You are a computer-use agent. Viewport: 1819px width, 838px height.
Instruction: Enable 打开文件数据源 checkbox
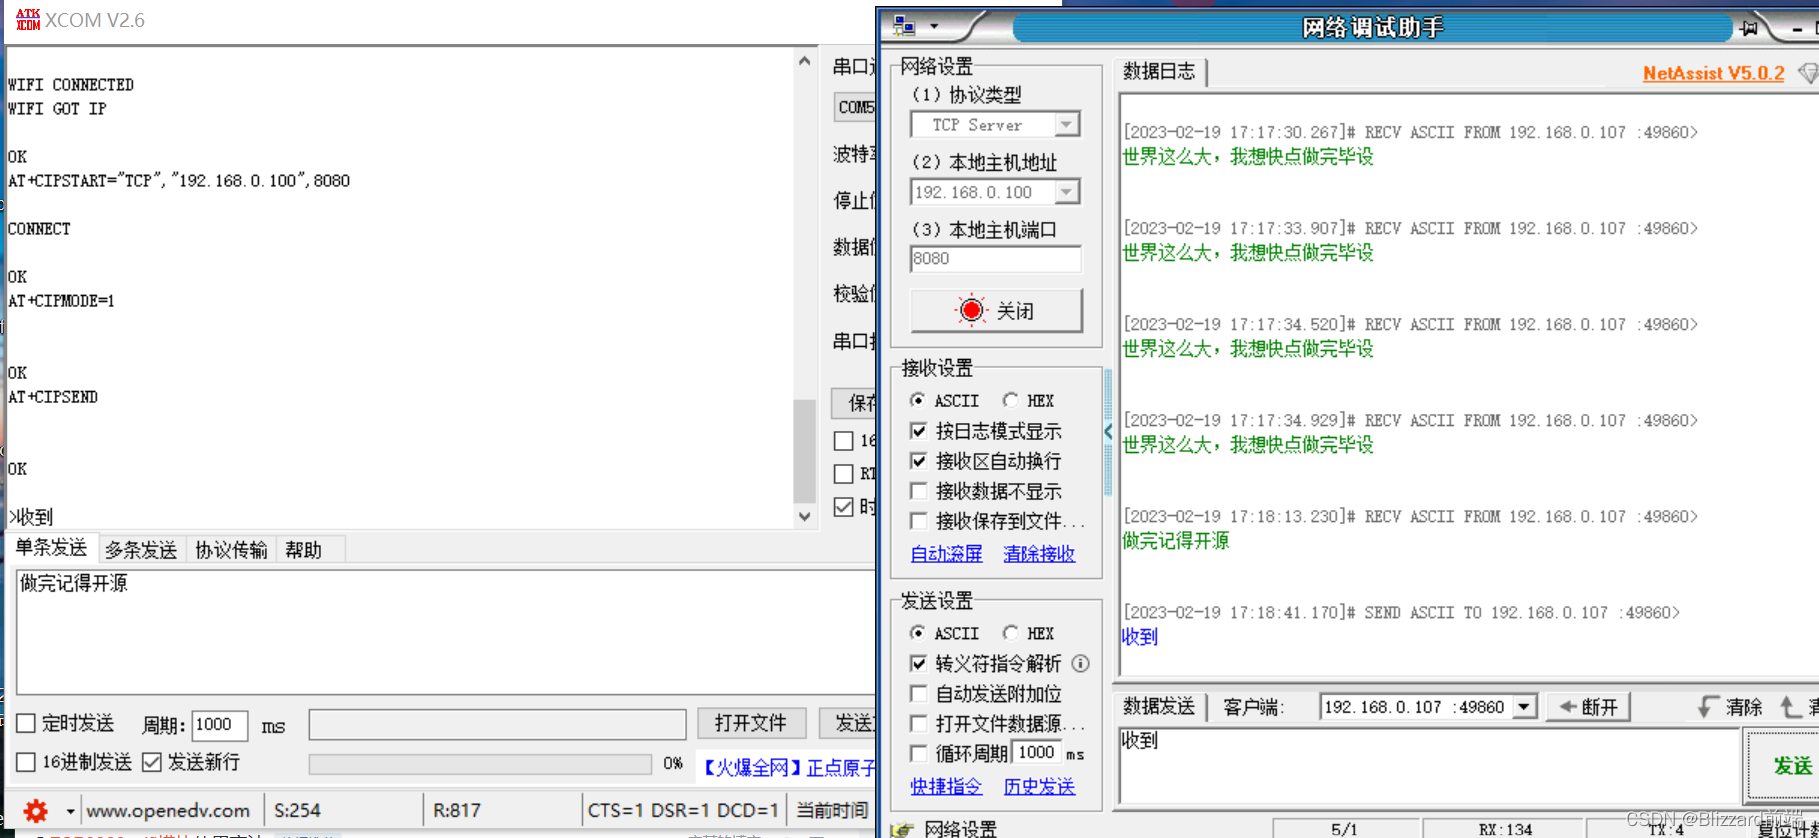coord(918,723)
